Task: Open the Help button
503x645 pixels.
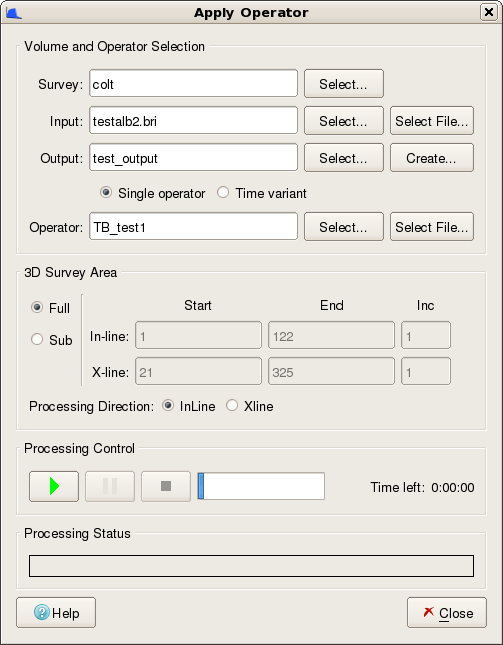Action: point(56,613)
